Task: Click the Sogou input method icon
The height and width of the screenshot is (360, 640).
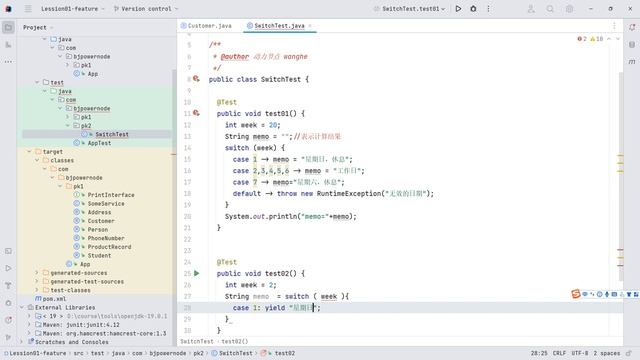Action: 576,294
